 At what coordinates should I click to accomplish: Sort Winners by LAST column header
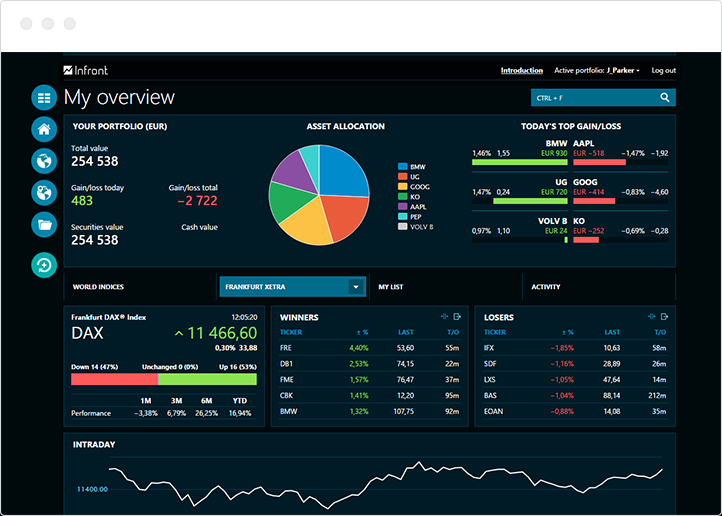[406, 332]
